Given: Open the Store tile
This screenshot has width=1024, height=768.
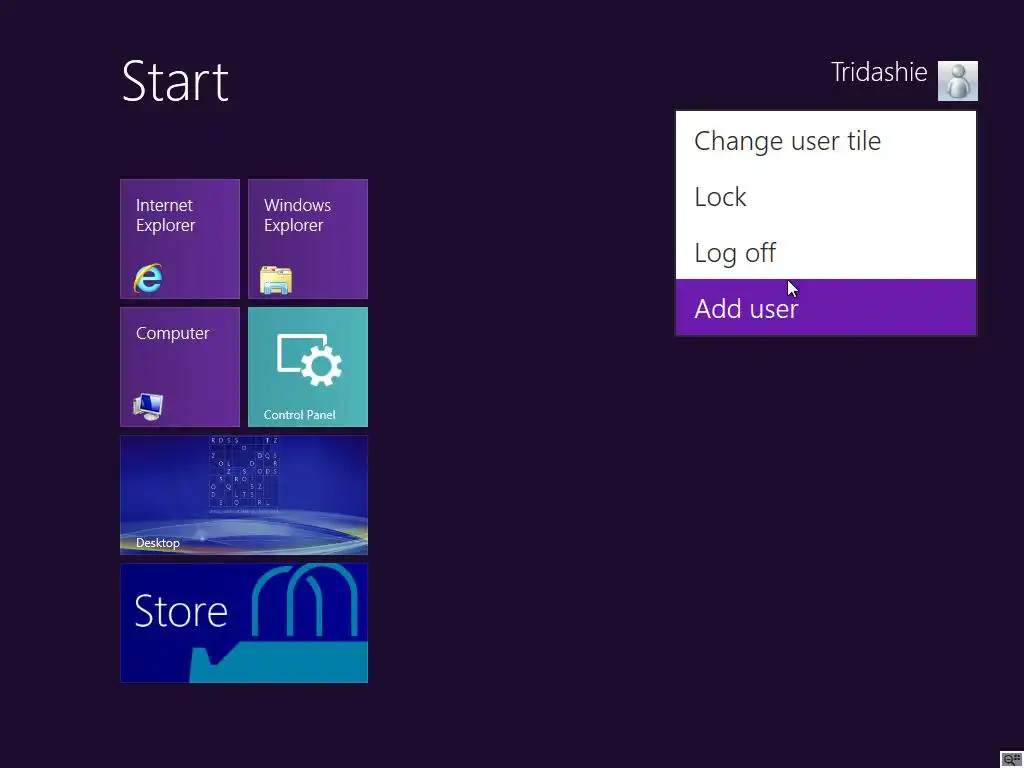Looking at the screenshot, I should click(244, 622).
